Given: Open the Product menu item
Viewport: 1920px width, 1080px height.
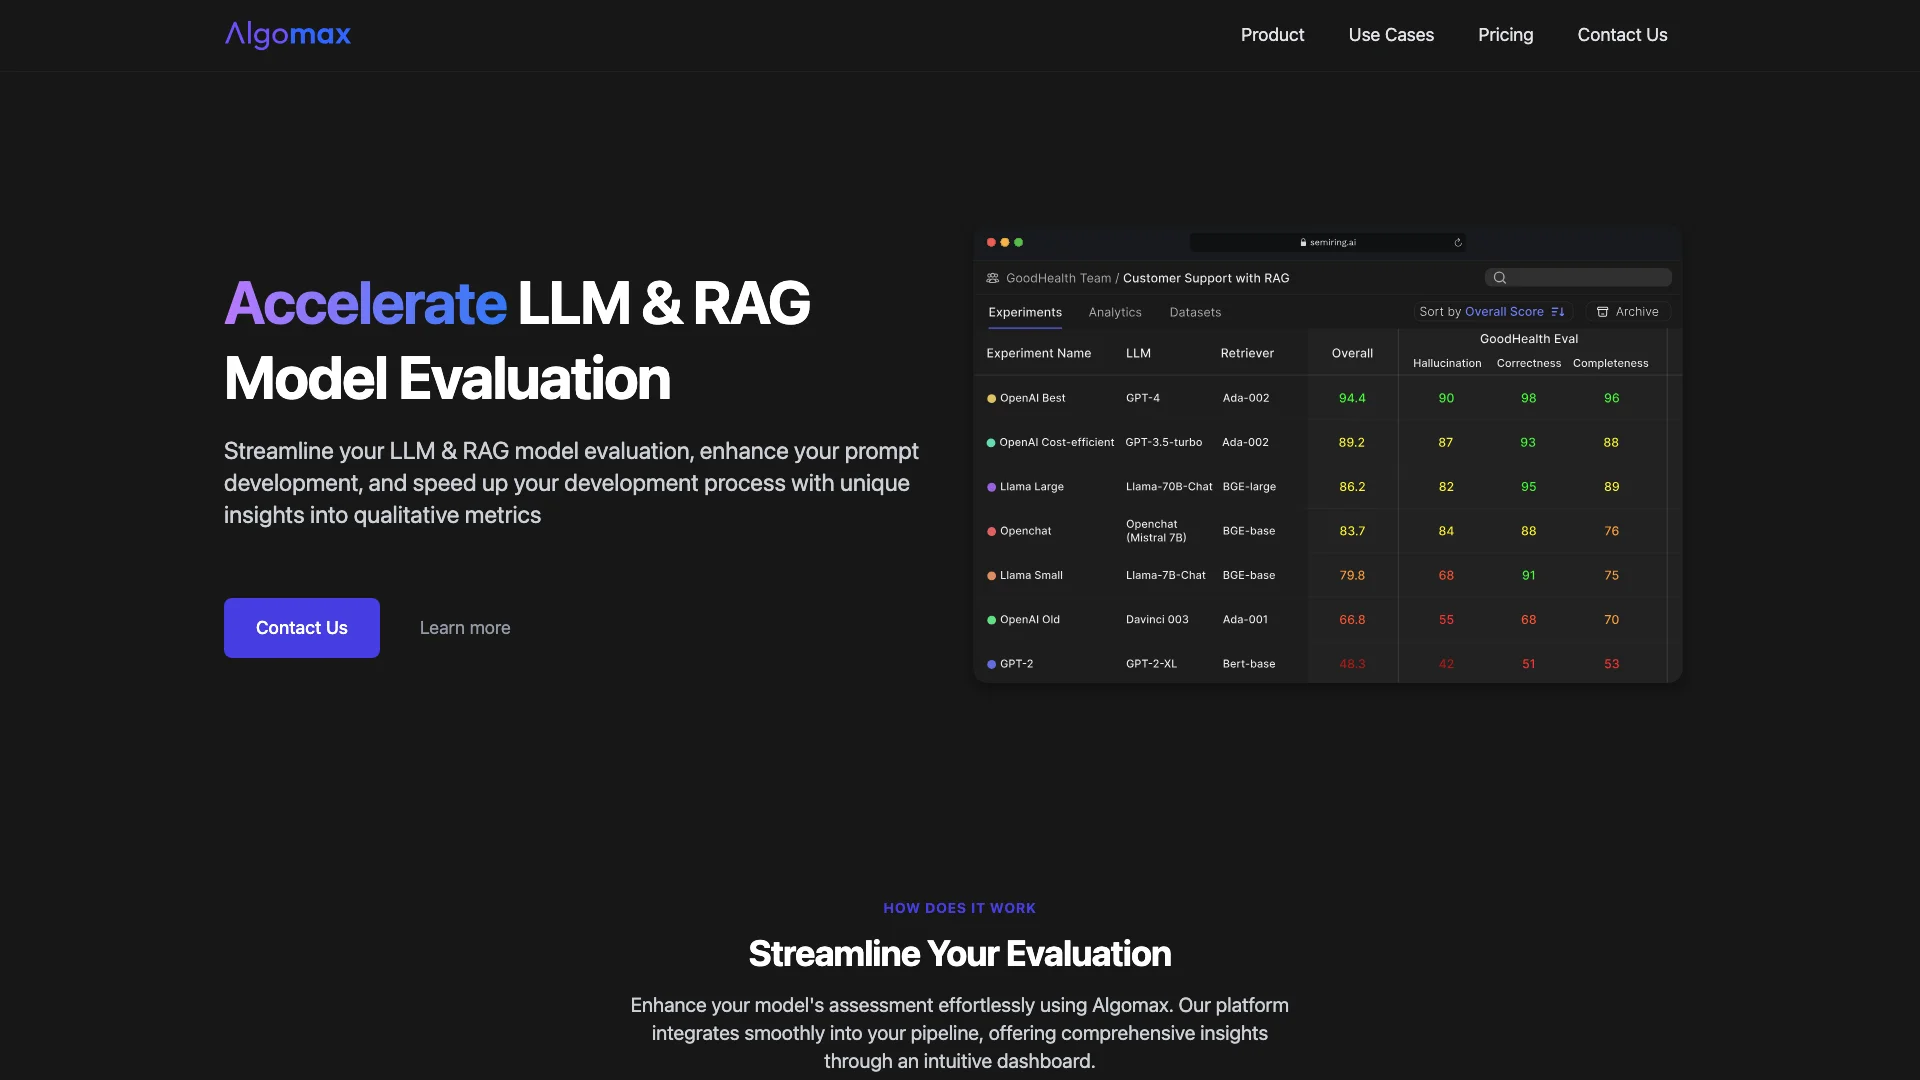Looking at the screenshot, I should pos(1272,35).
